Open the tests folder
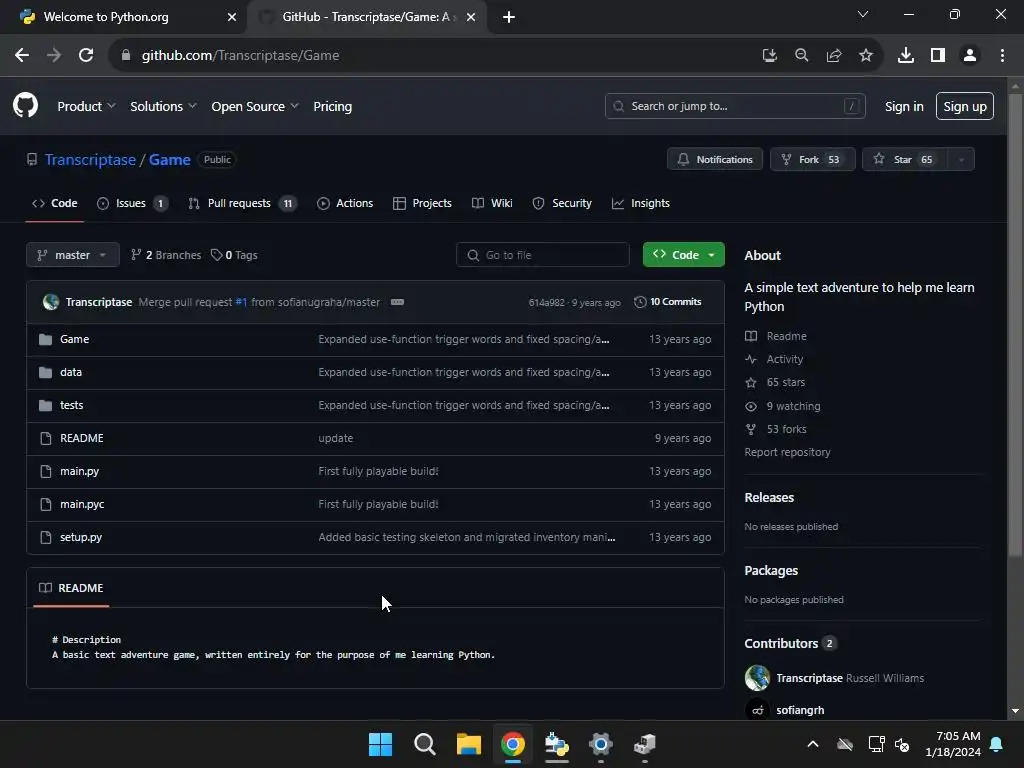The width and height of the screenshot is (1024, 768). coord(71,405)
